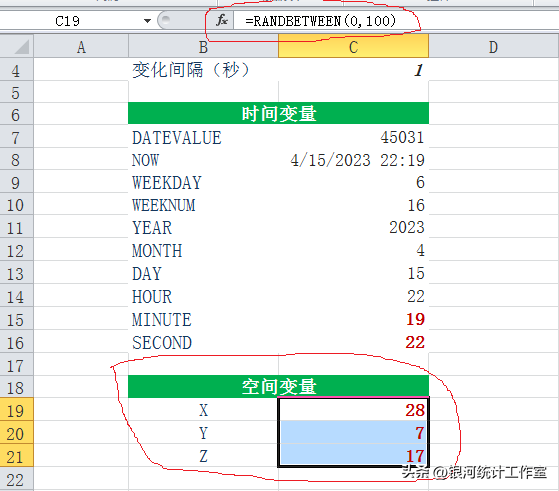Click the Y value cell showing 7
Image resolution: width=559 pixels, height=491 pixels.
pos(353,433)
